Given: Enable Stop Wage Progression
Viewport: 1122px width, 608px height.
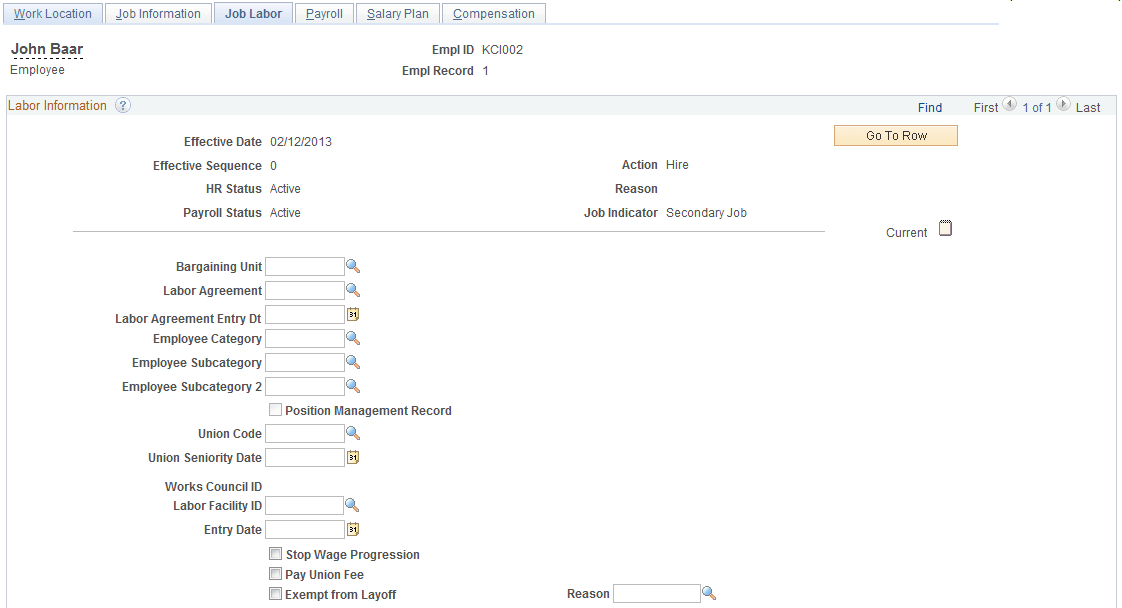Looking at the screenshot, I should pos(276,554).
